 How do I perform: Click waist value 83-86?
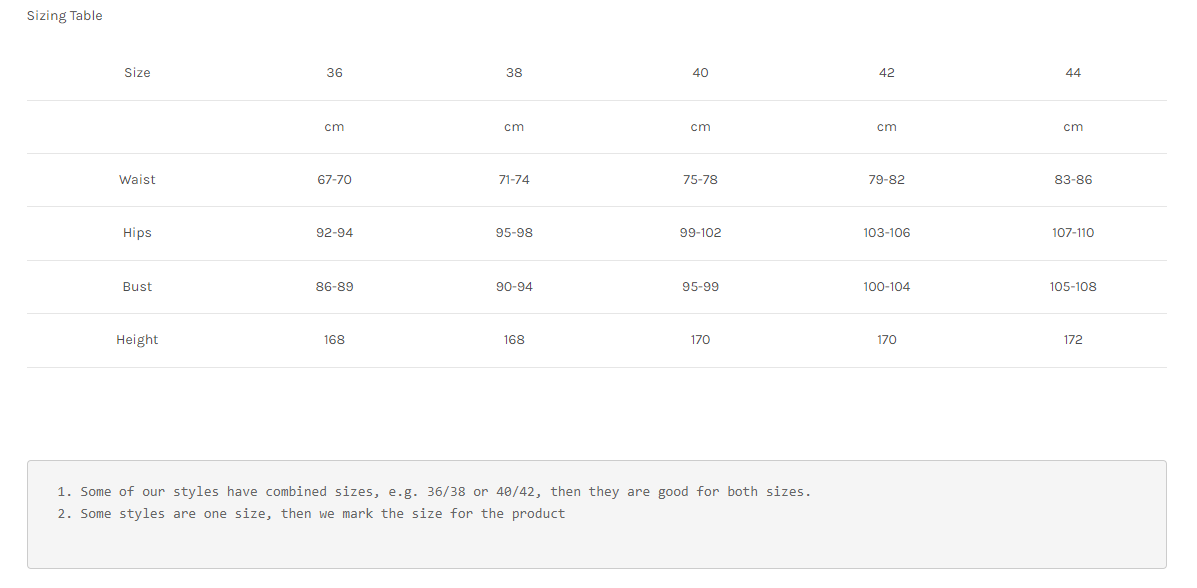[x=1073, y=180]
